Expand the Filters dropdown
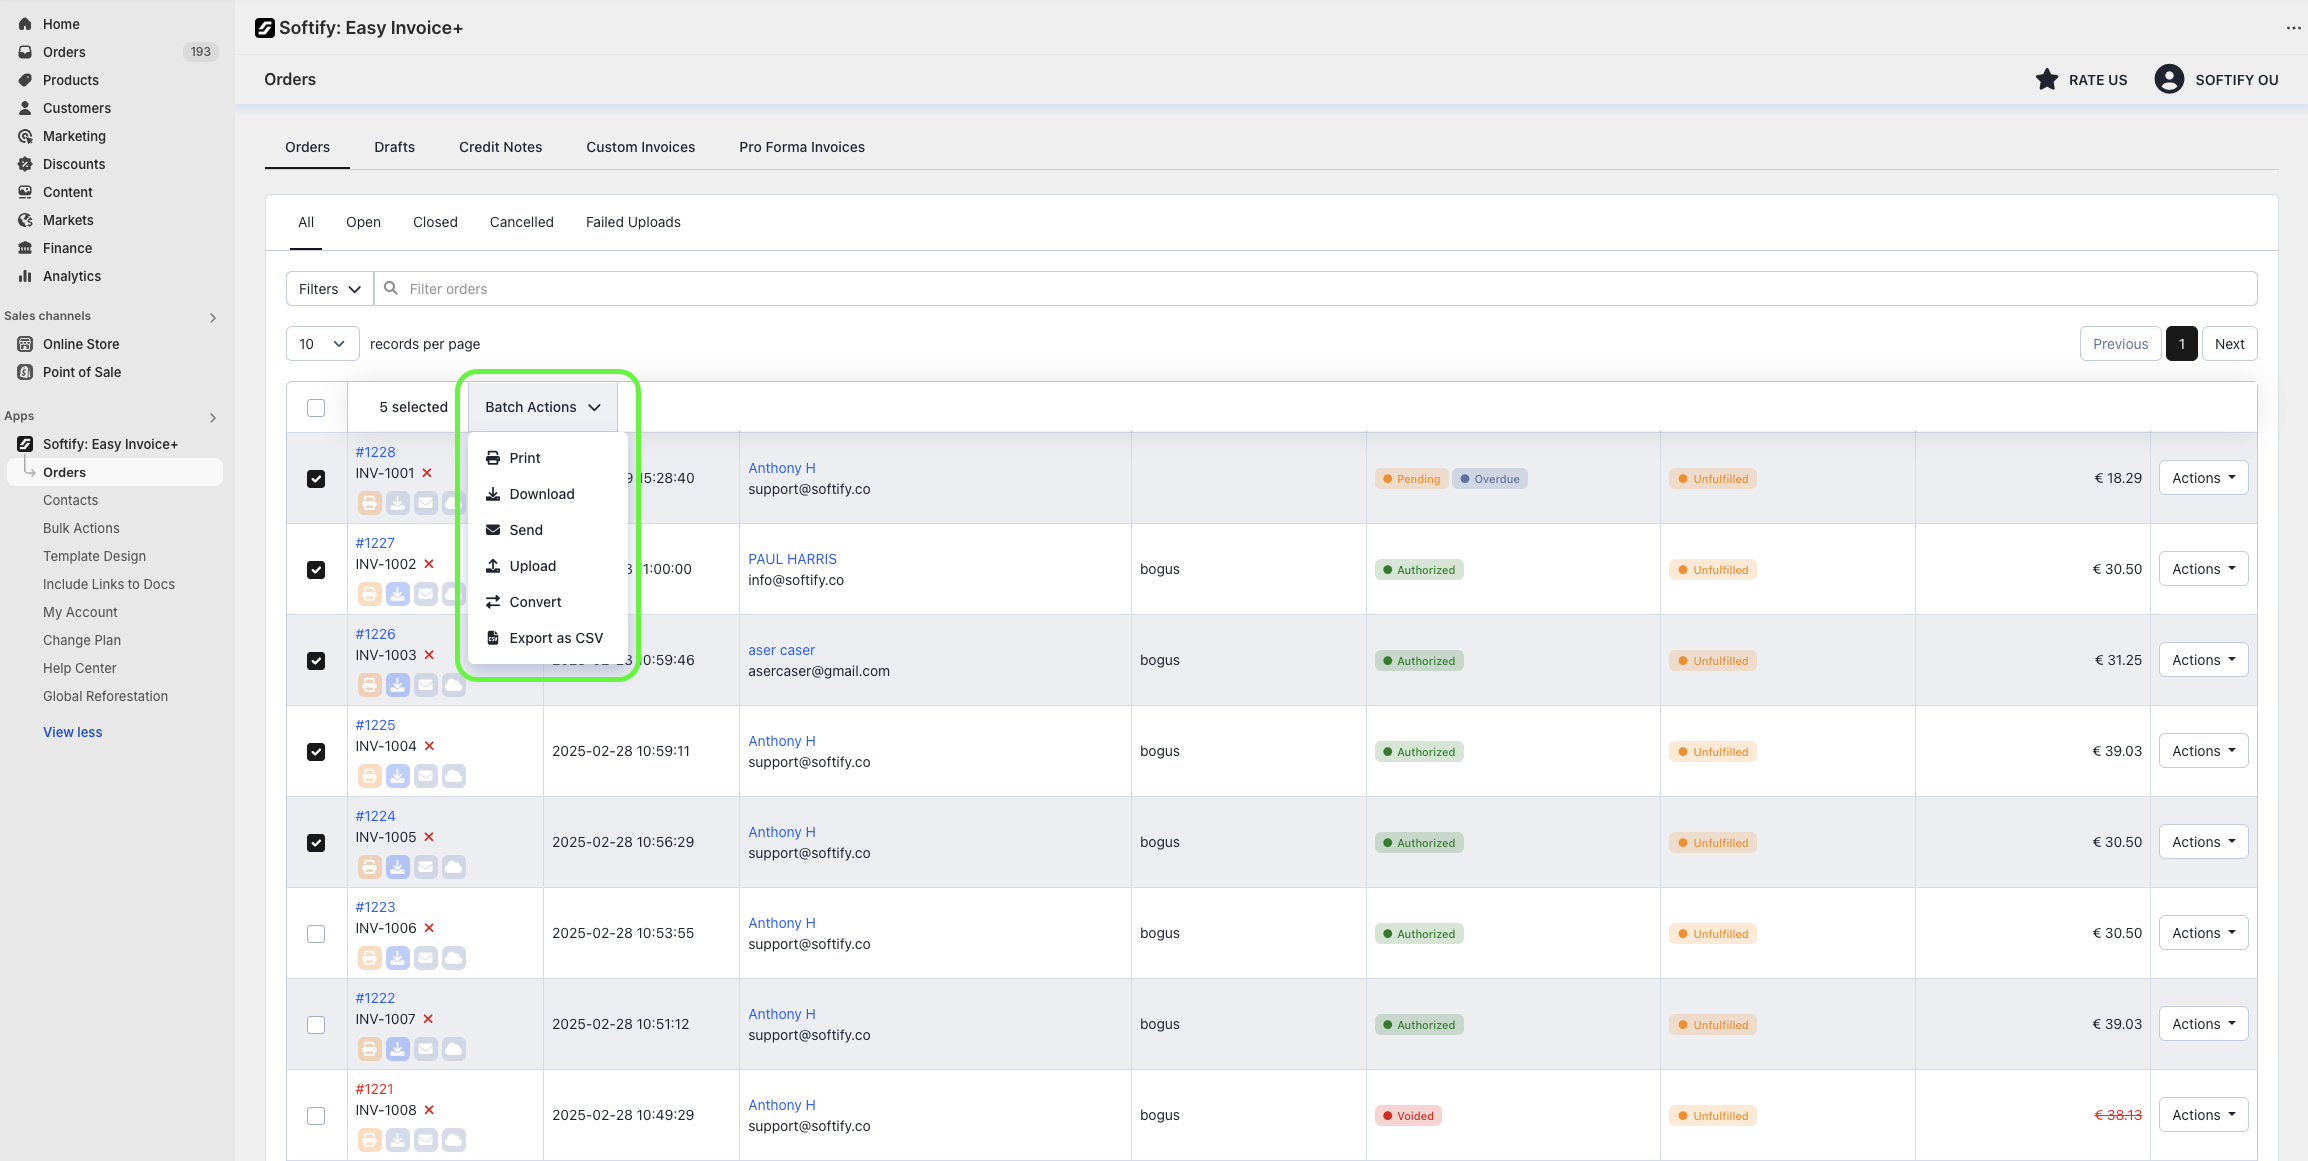2308x1161 pixels. tap(329, 289)
